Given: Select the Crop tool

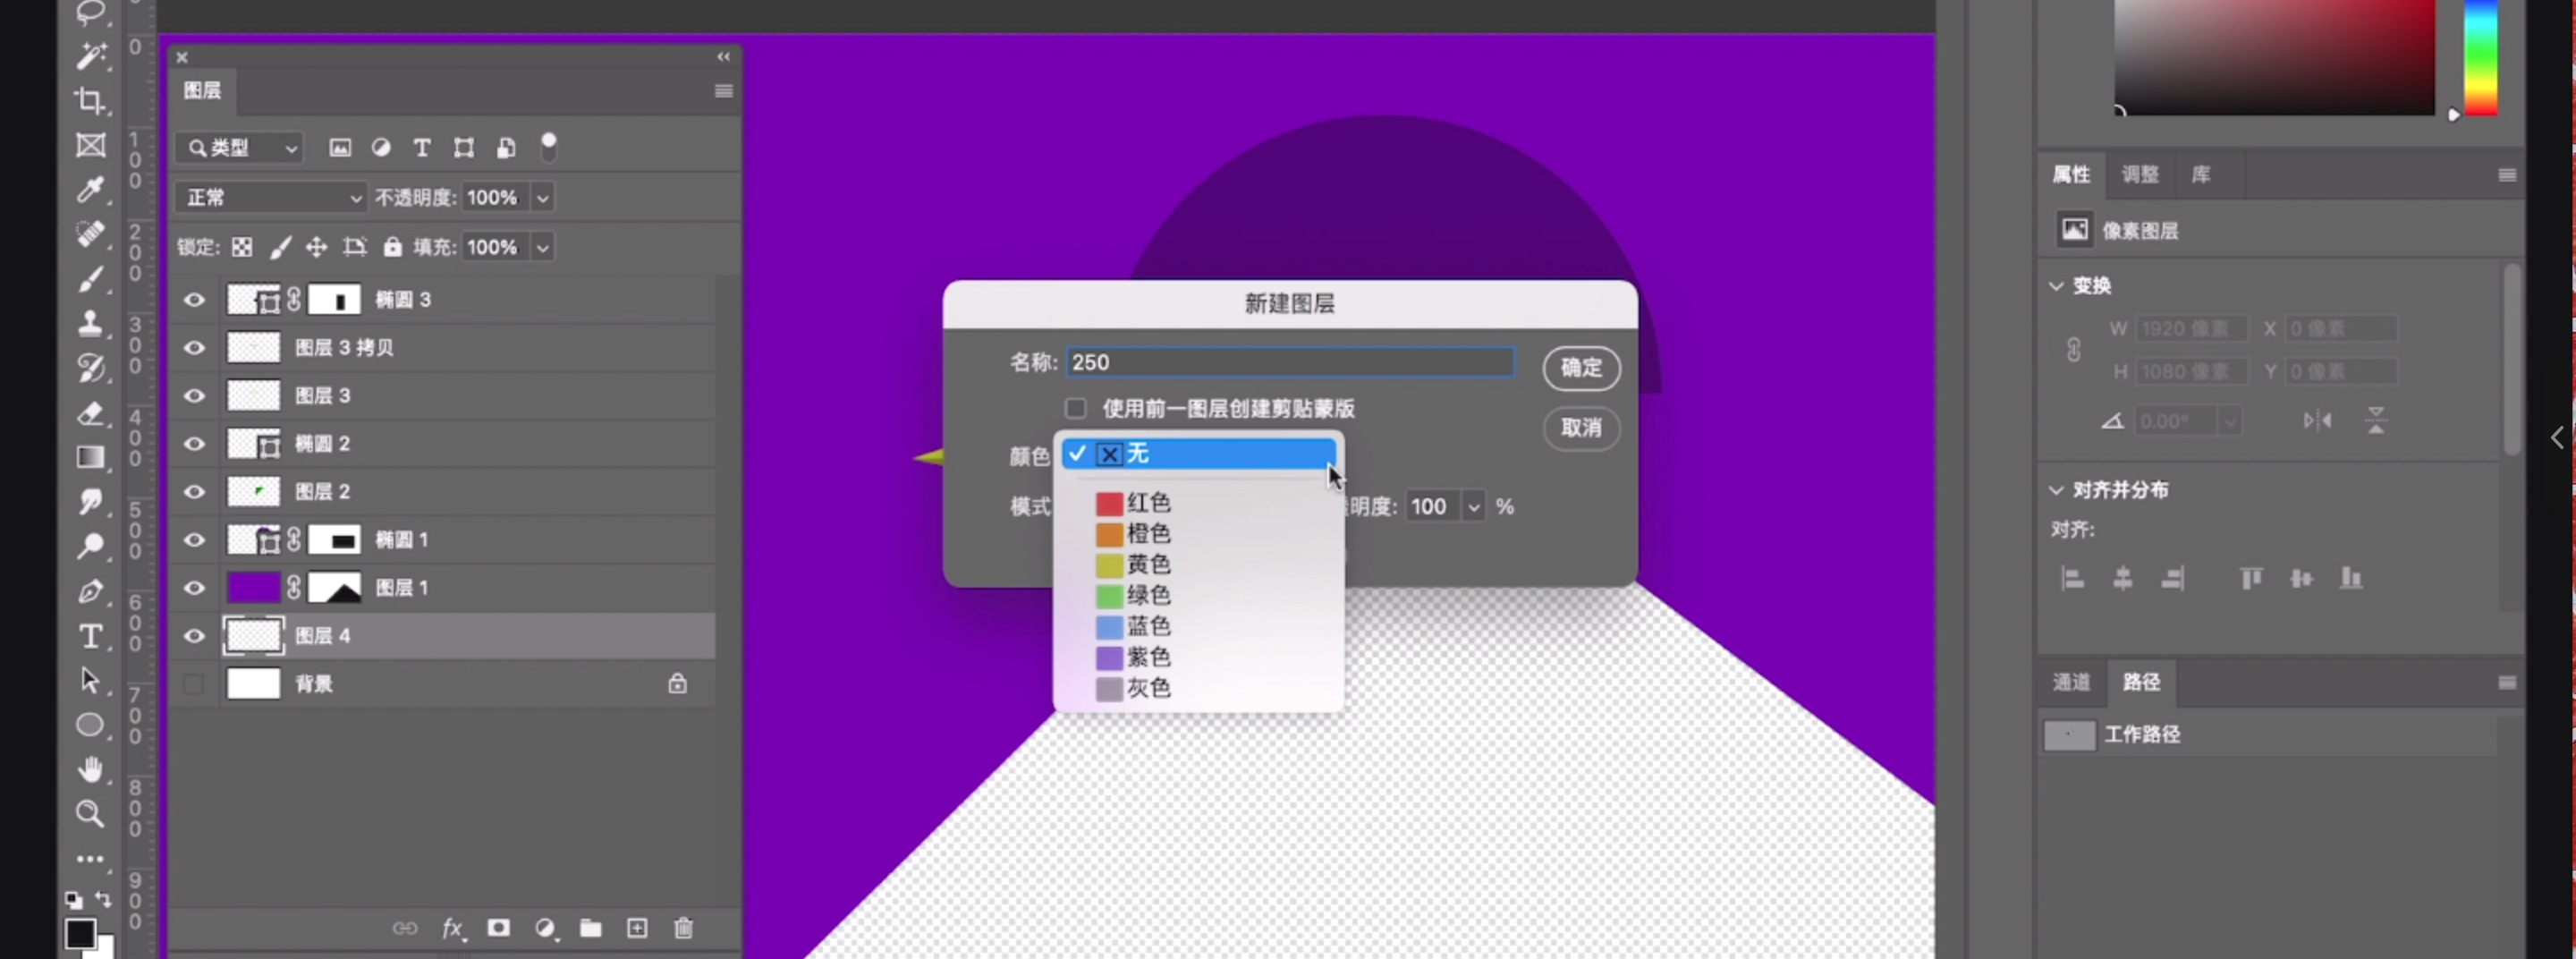Looking at the screenshot, I should [91, 100].
